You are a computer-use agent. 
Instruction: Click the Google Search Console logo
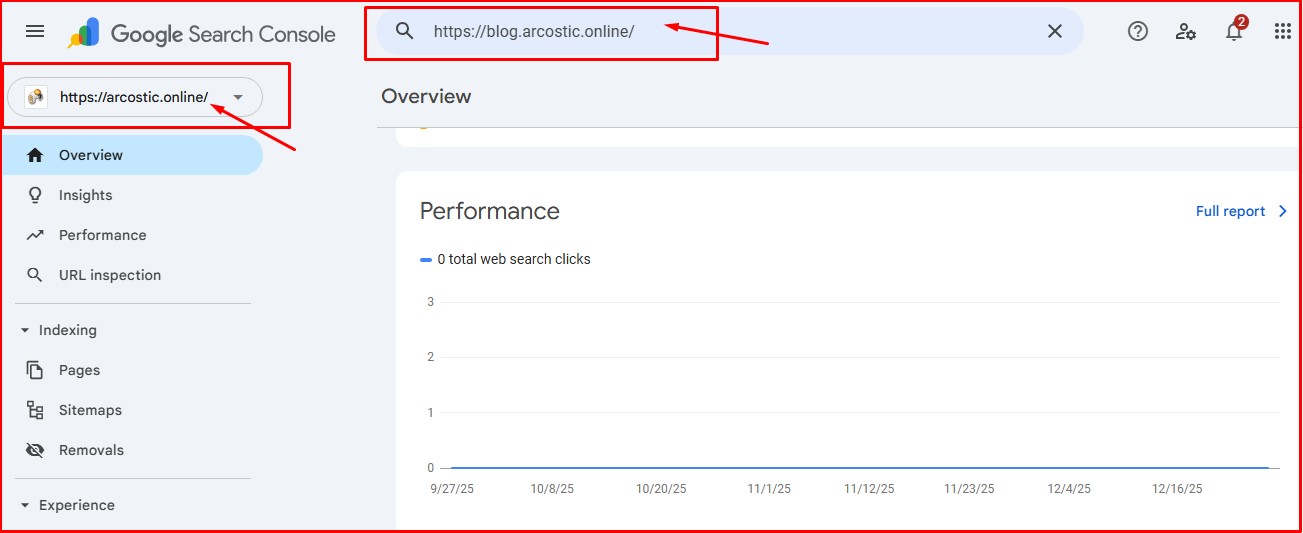click(x=202, y=34)
